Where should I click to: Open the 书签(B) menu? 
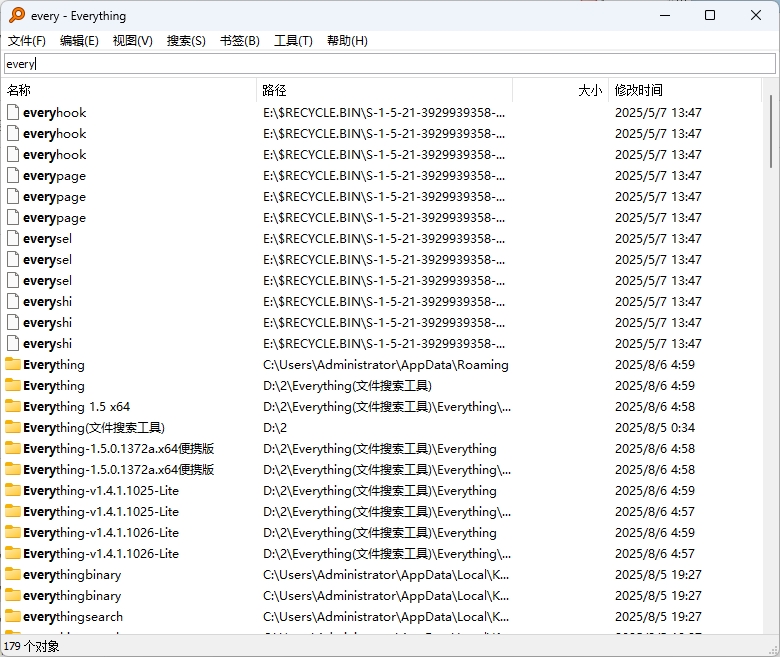tap(240, 41)
